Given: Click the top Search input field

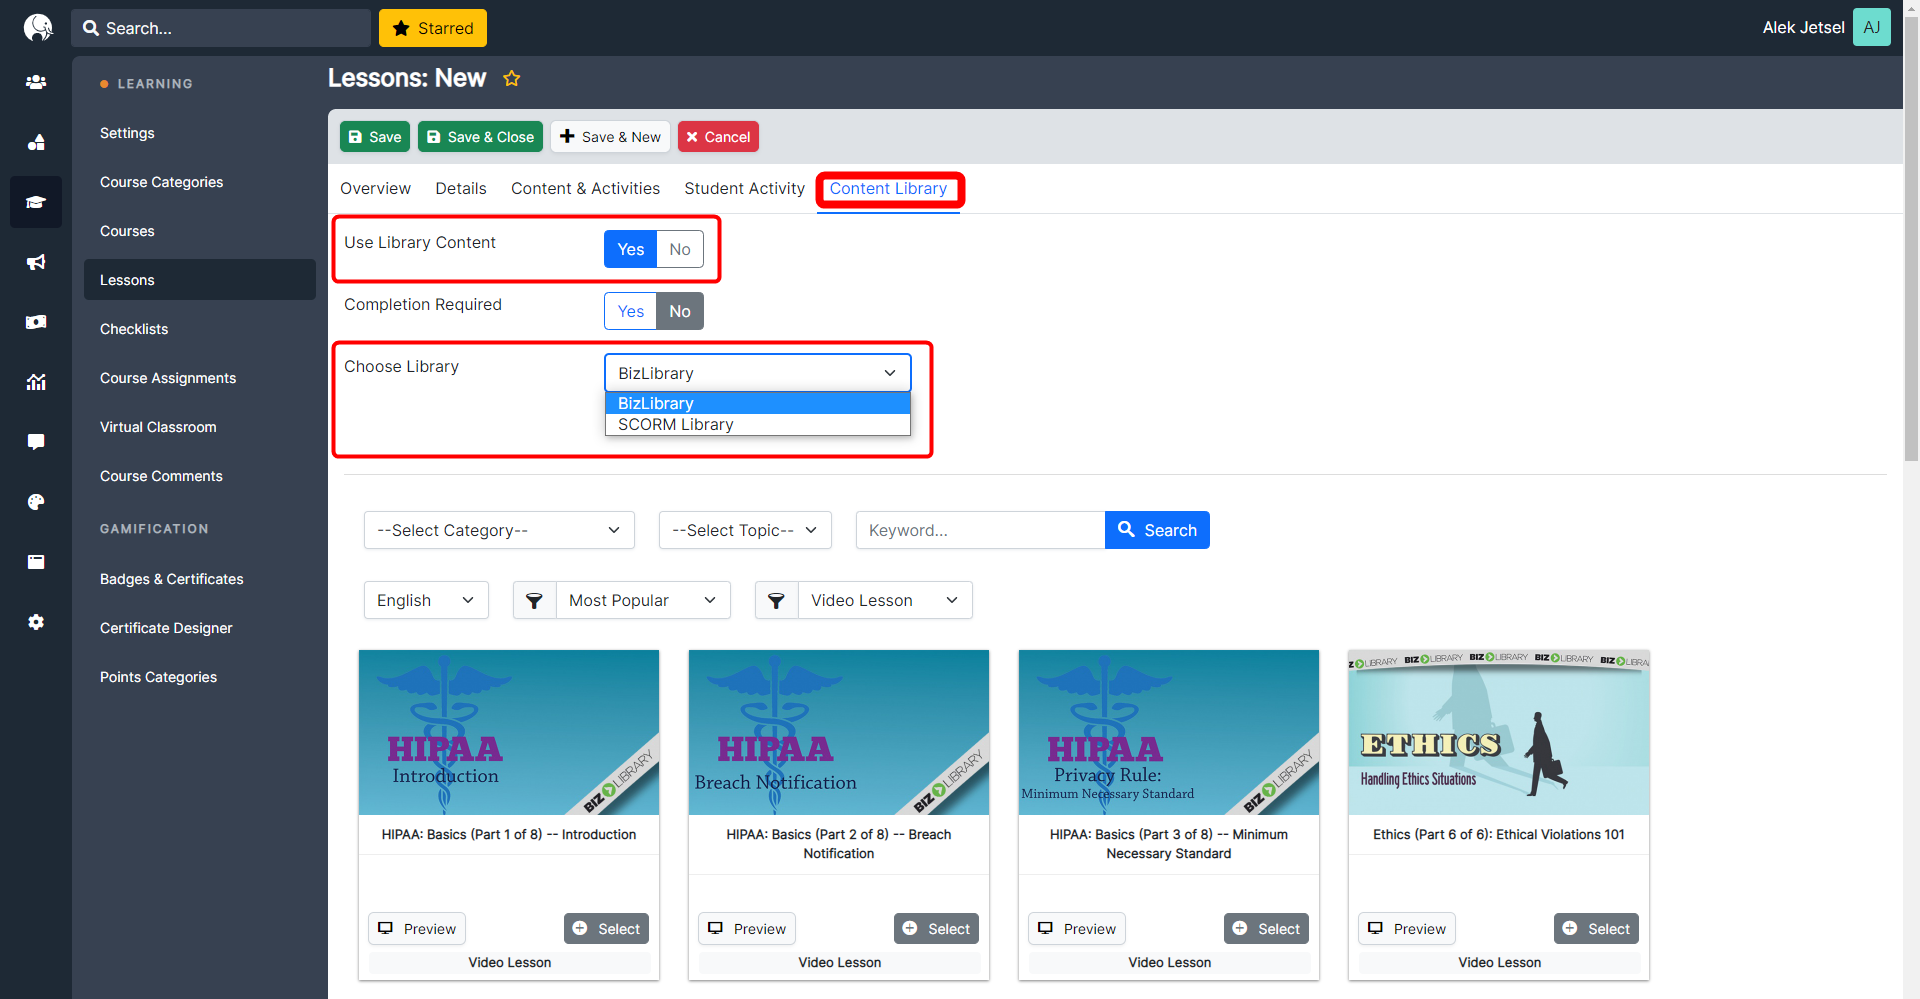Looking at the screenshot, I should click(x=221, y=28).
